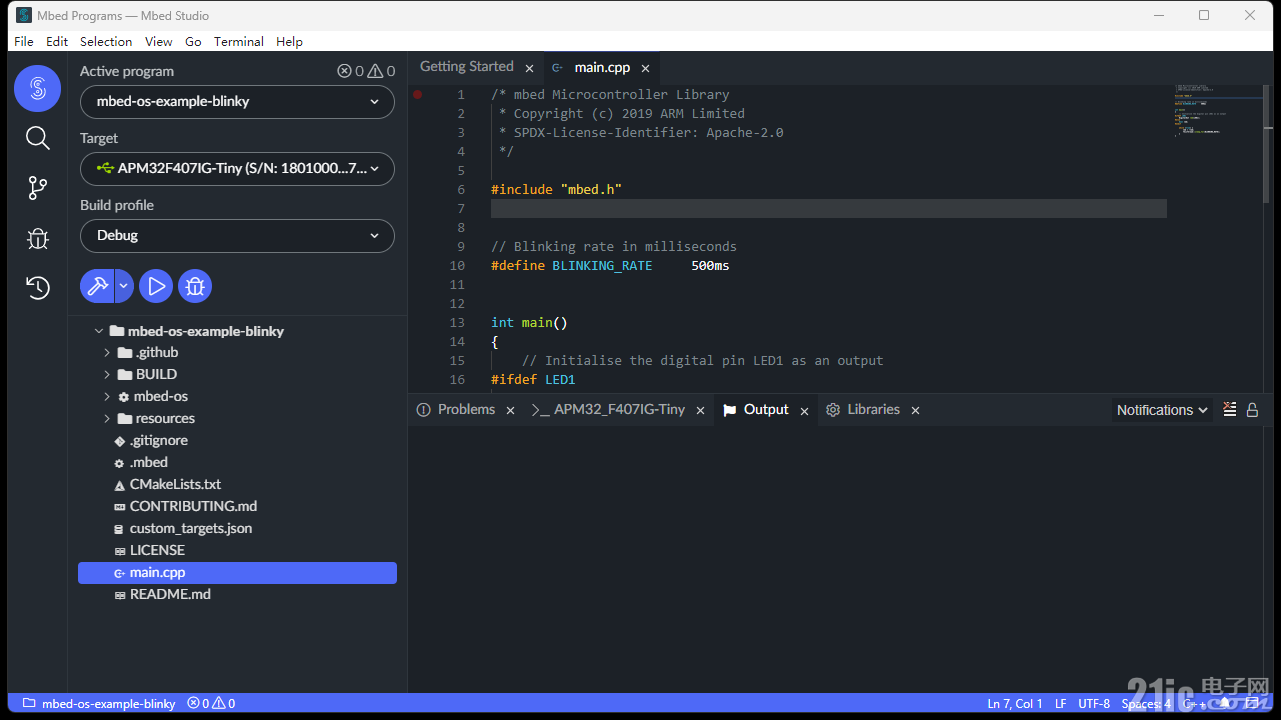The image size is (1281, 720).
Task: Open the Terminal menu
Action: (239, 41)
